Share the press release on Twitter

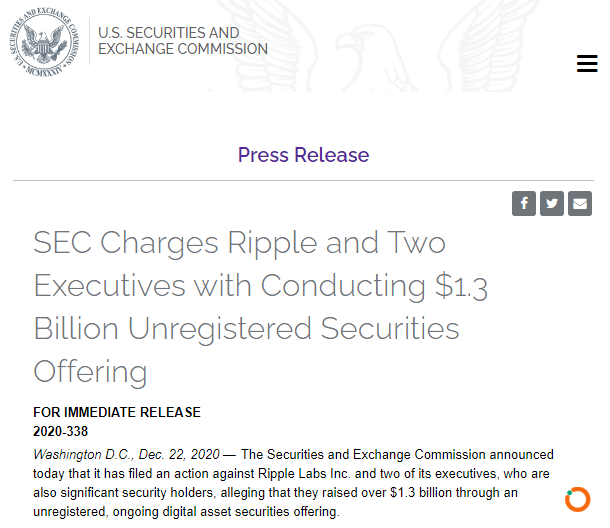pyautogui.click(x=552, y=203)
